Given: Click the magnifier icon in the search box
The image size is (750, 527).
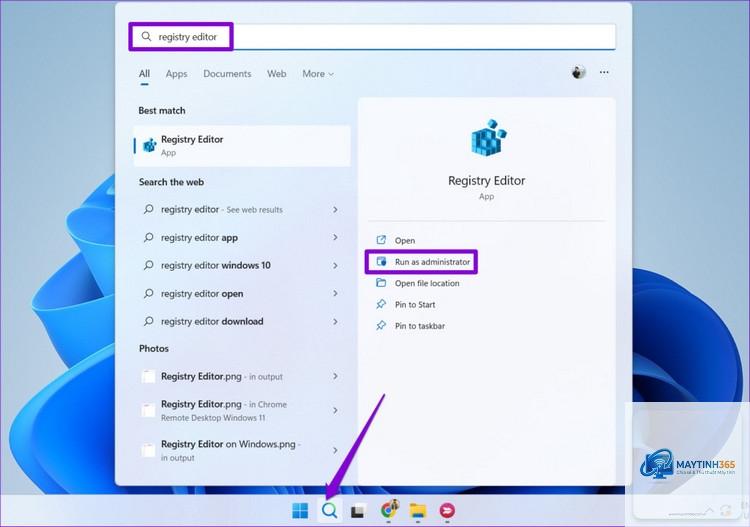Looking at the screenshot, I should 146,37.
